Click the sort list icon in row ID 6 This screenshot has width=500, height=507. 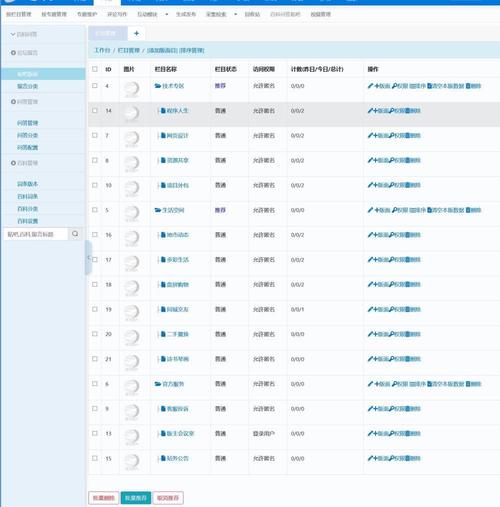tap(412, 384)
